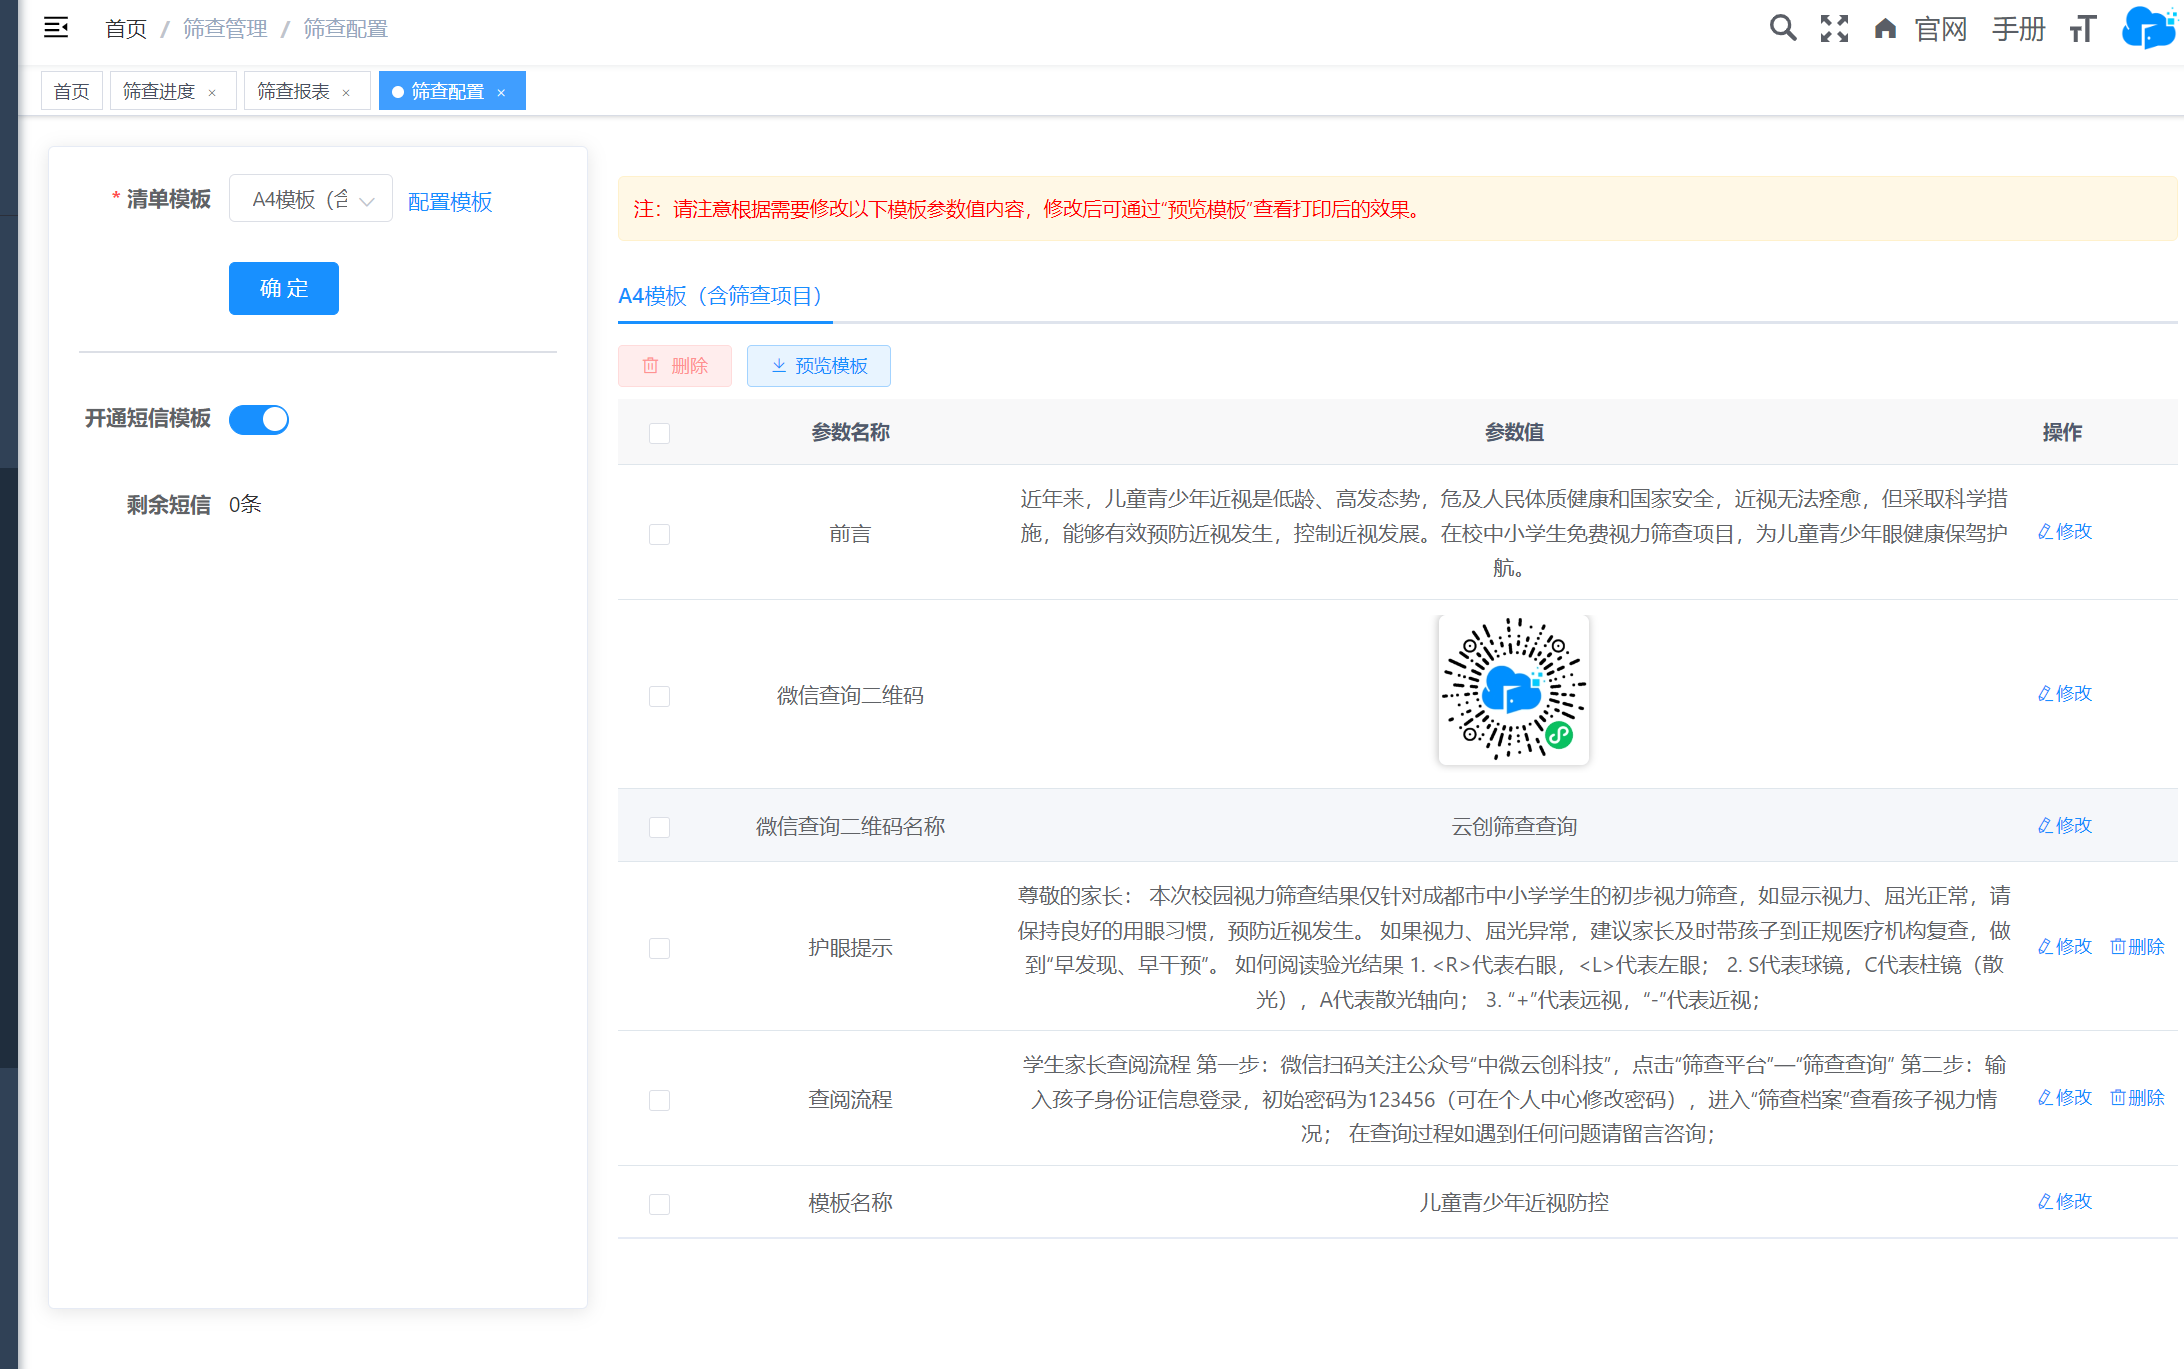Delete the 查阅流程 parameter row
2184x1369 pixels.
2137,1098
